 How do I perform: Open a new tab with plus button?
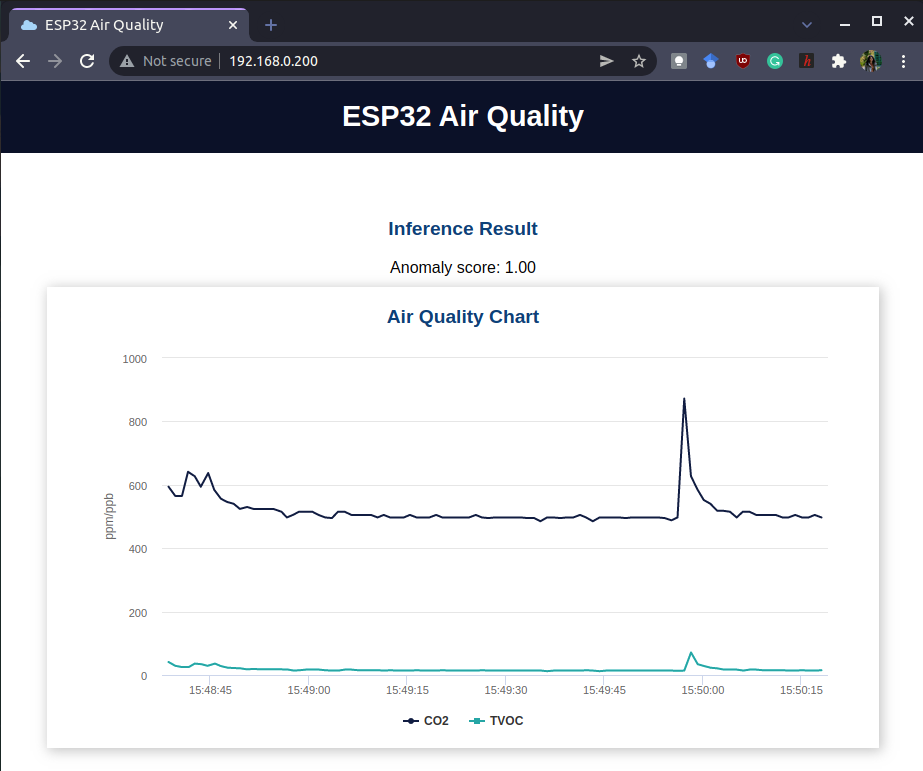pos(271,24)
